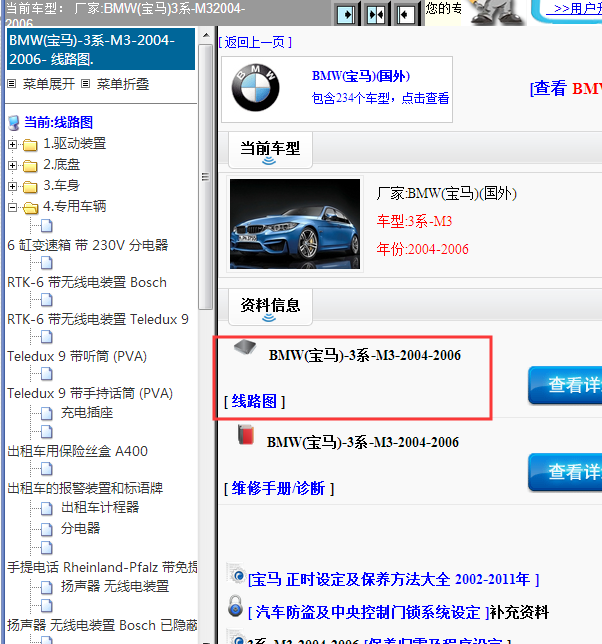Click the right-arrow panel layout button
Viewport: 602px width, 644px height.
click(x=346, y=15)
